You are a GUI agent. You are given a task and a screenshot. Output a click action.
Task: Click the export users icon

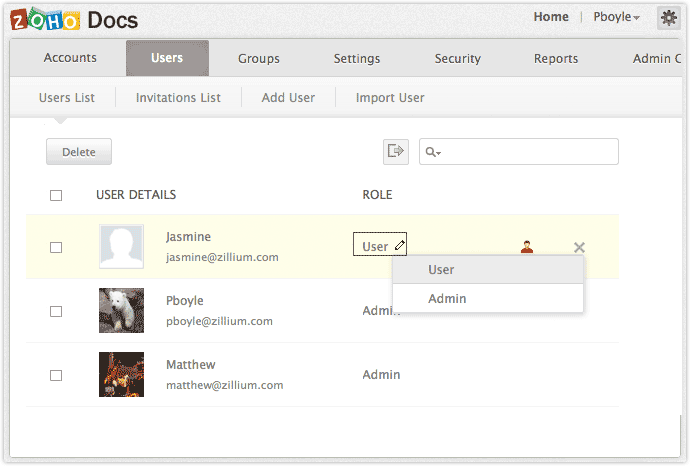point(396,151)
